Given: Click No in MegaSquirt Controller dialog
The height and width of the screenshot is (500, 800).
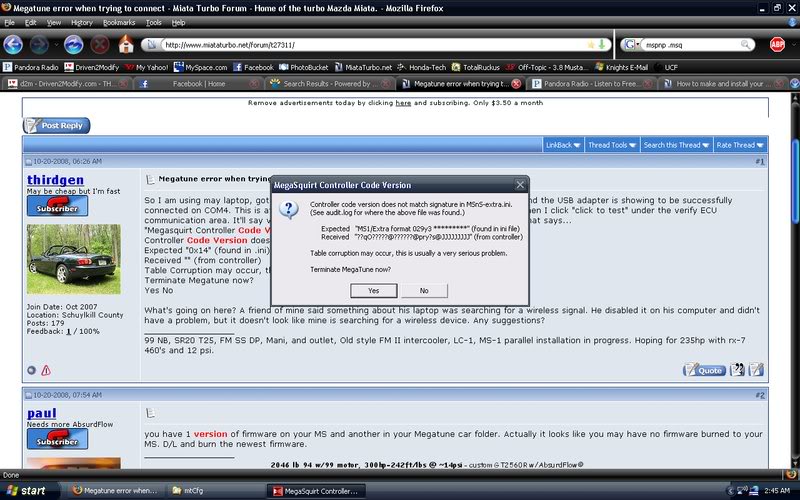Looking at the screenshot, I should pos(424,290).
